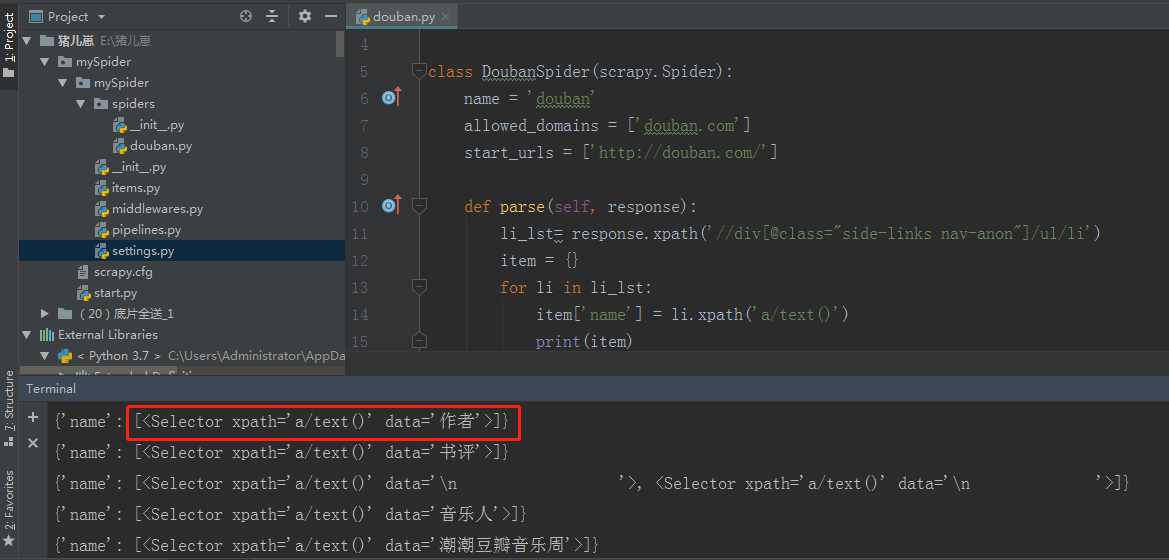Click the fold end marker at line 15
The height and width of the screenshot is (560, 1169).
click(x=419, y=341)
